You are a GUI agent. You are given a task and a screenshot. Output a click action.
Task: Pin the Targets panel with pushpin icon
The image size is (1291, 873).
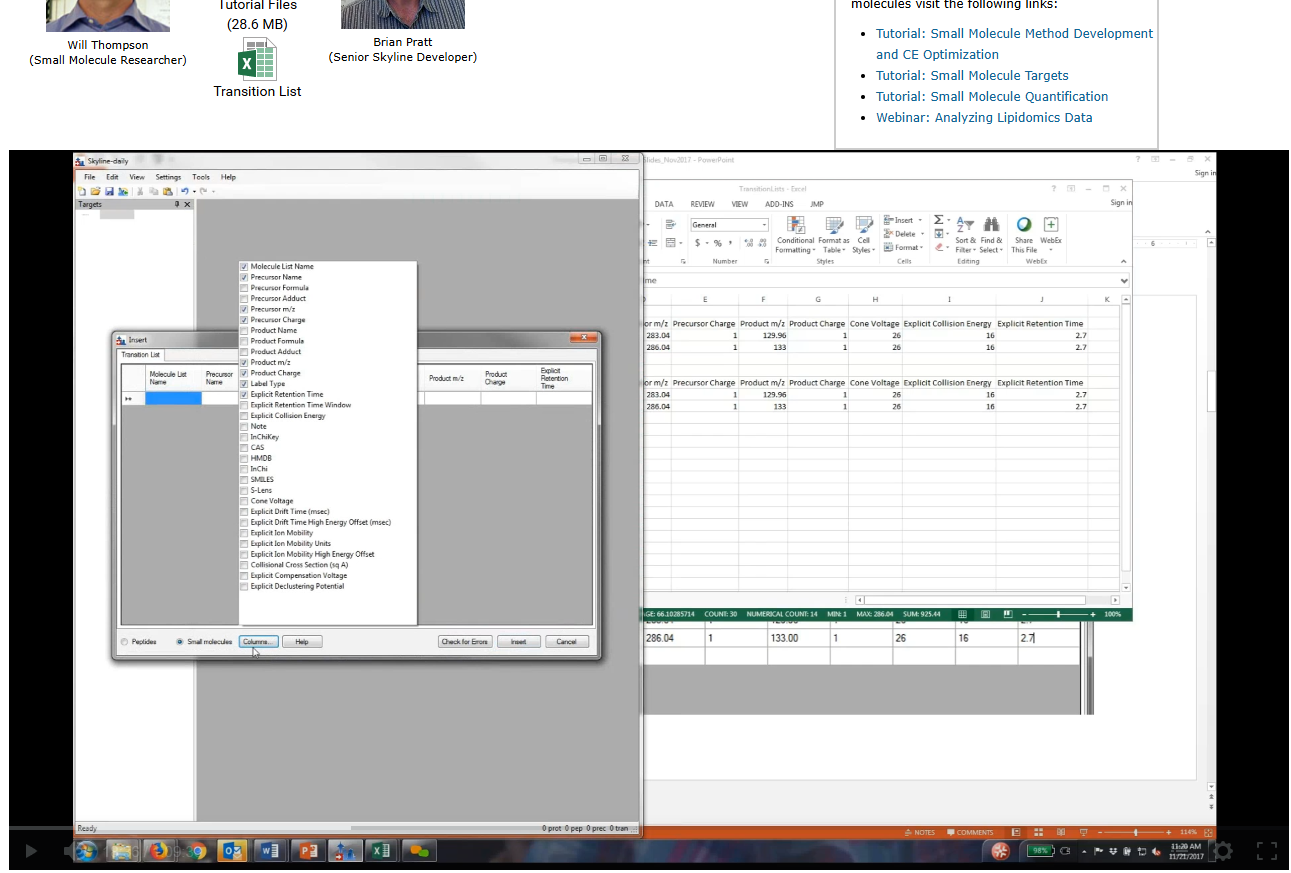pos(177,204)
